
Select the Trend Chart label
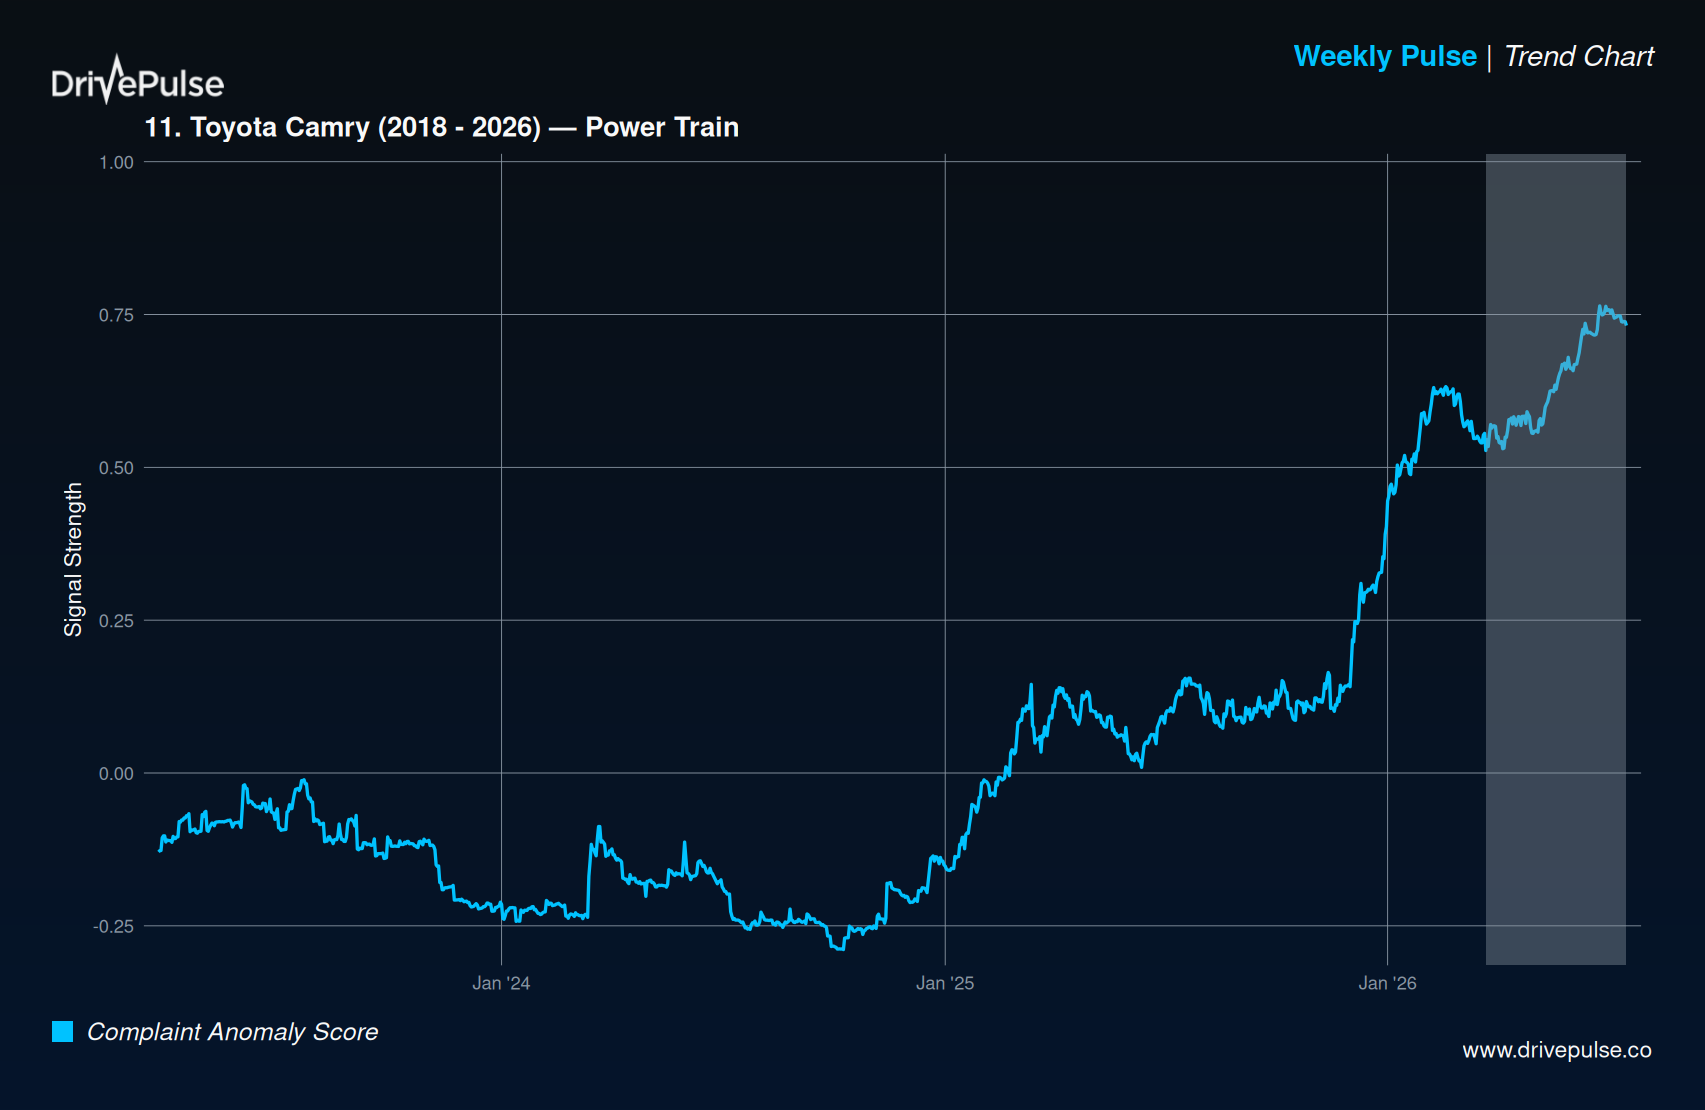pyautogui.click(x=1579, y=56)
